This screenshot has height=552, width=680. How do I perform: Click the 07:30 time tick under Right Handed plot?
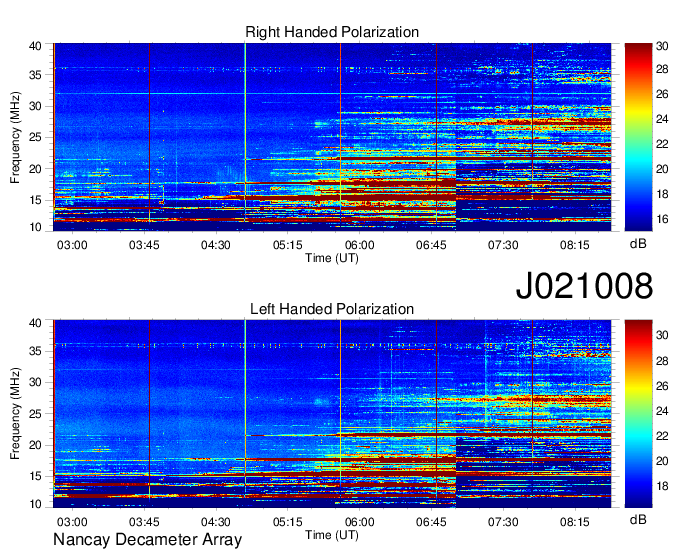click(x=503, y=245)
